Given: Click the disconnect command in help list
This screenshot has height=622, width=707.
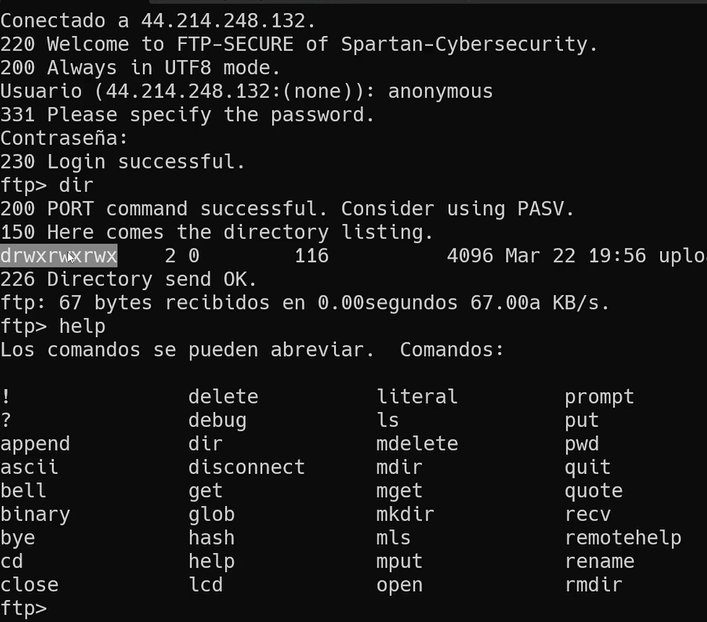Looking at the screenshot, I should click(x=246, y=467).
